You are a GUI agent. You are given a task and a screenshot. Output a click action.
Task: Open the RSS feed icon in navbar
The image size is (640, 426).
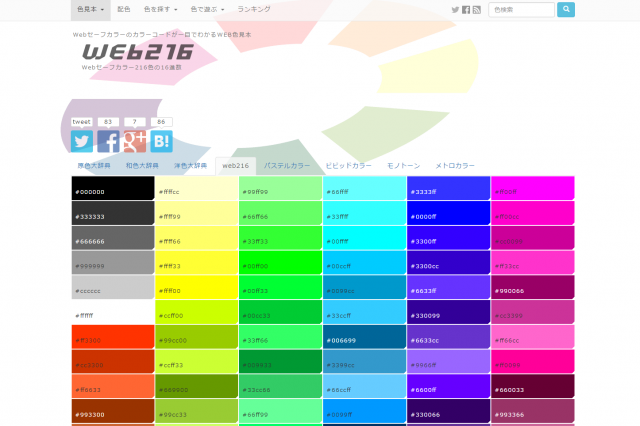476,10
